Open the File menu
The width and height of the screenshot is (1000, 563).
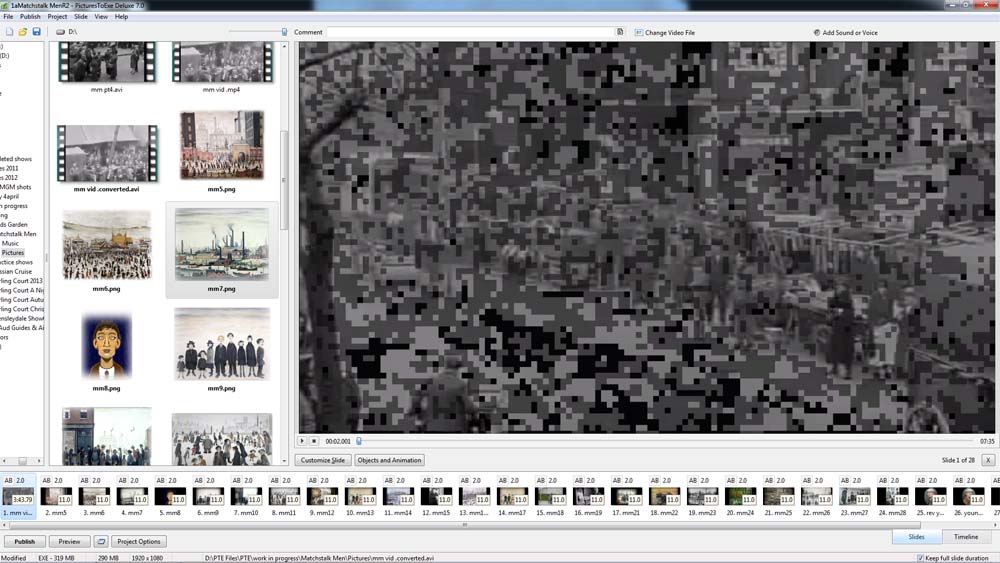point(8,17)
